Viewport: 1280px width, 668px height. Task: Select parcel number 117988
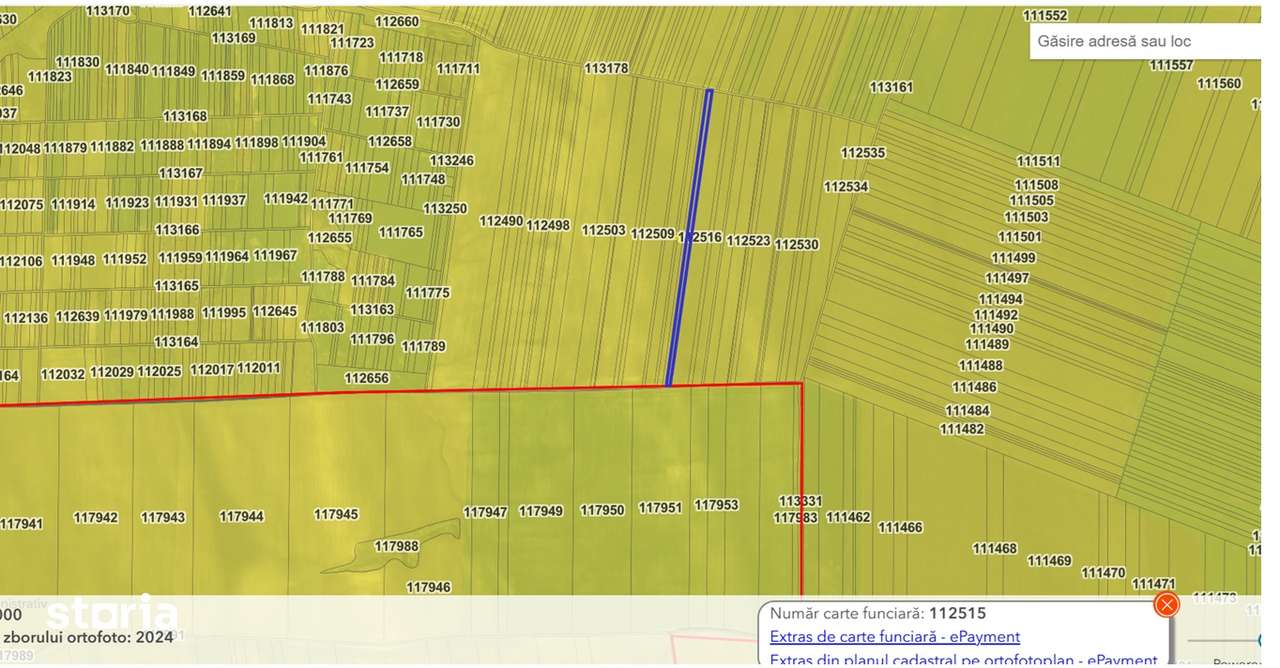tap(396, 546)
